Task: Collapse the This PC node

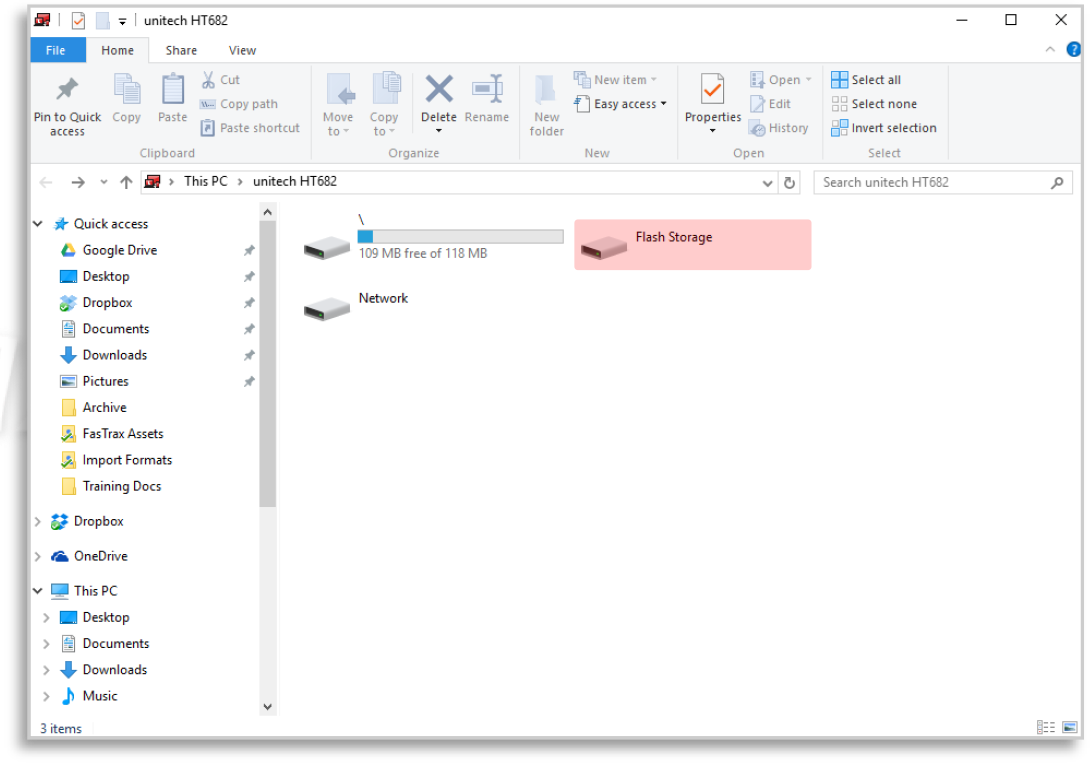Action: coord(38,591)
